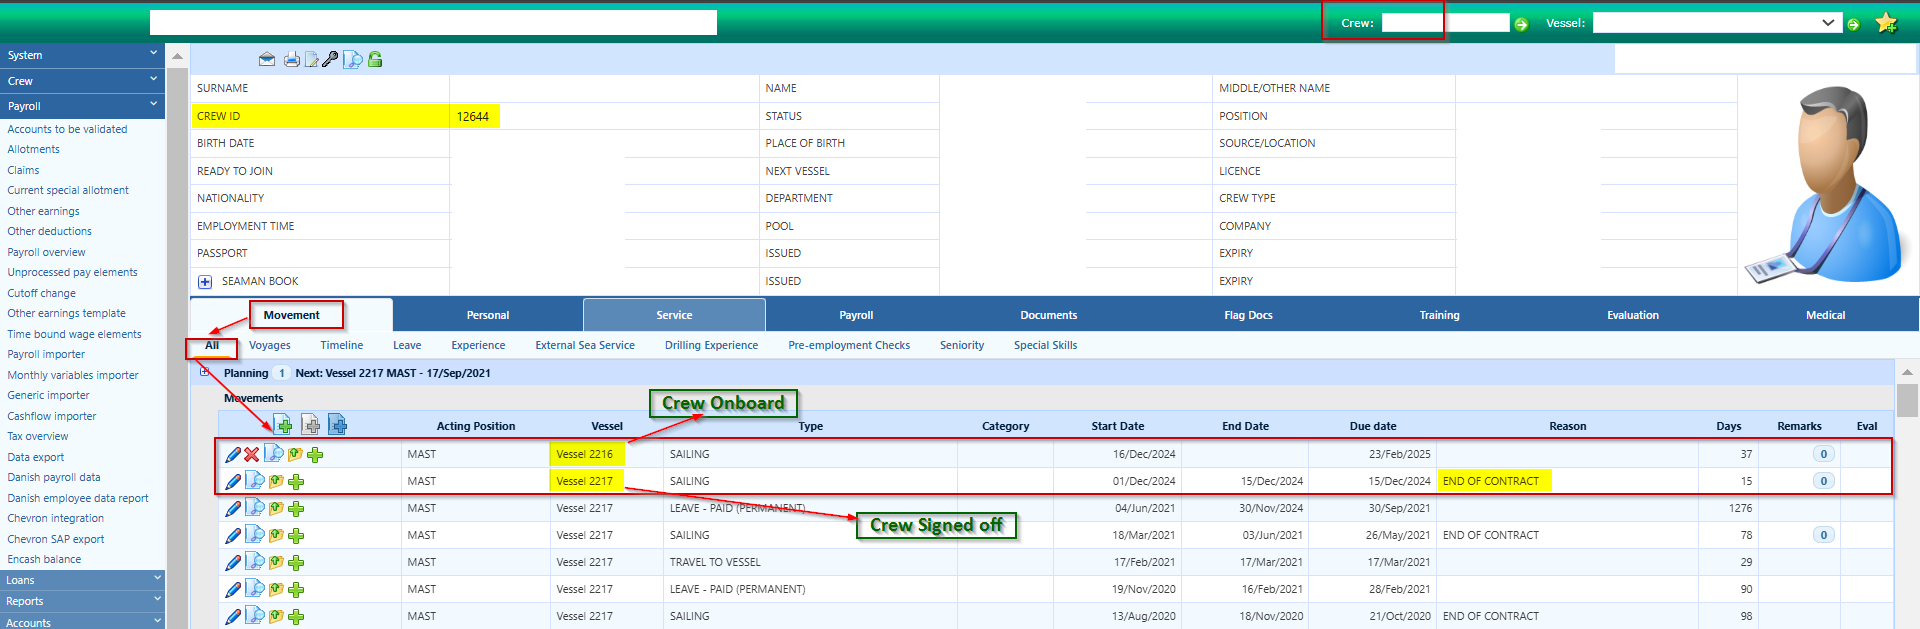
Task: Open Payroll overview in sidebar
Action: (x=46, y=252)
